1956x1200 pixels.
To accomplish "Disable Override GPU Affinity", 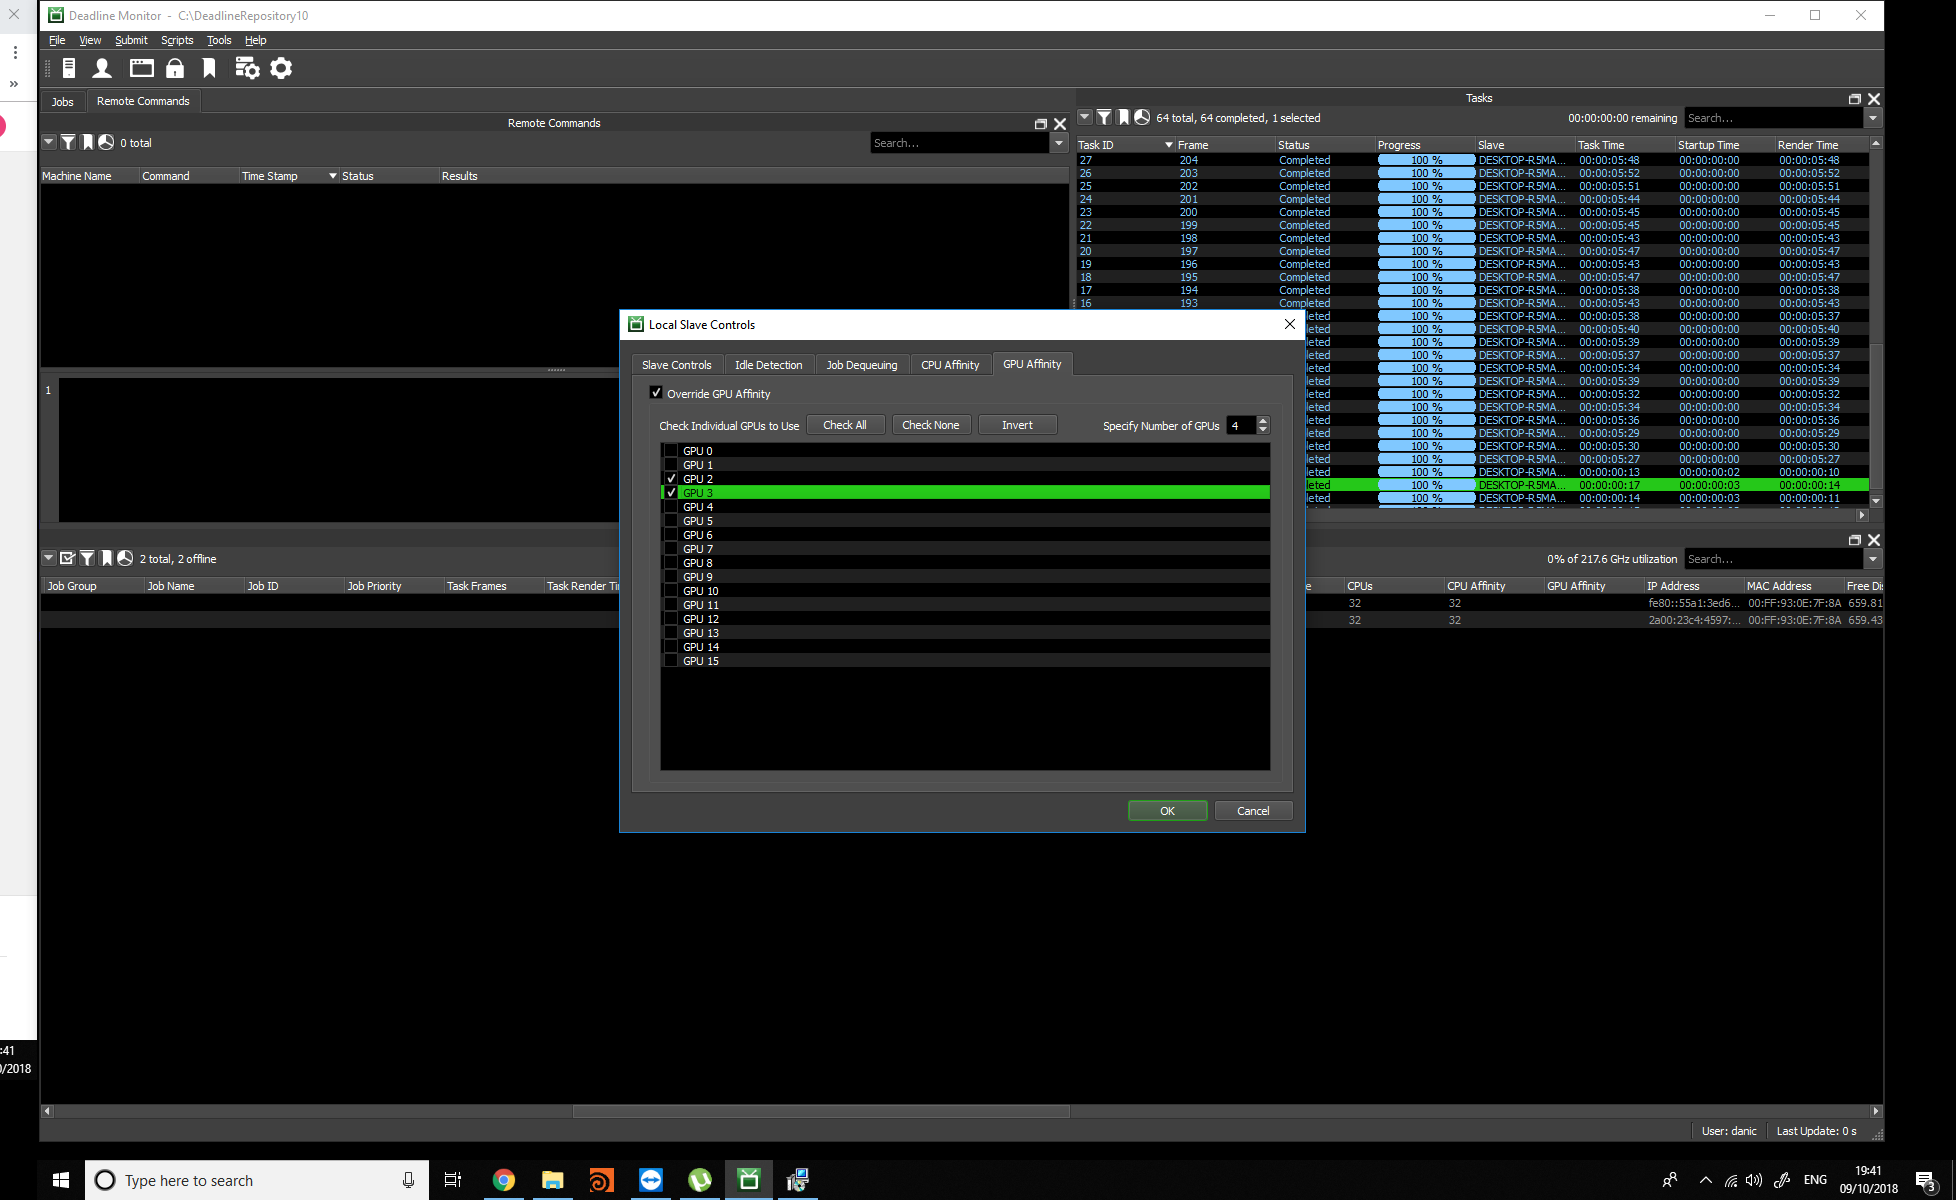I will [657, 393].
